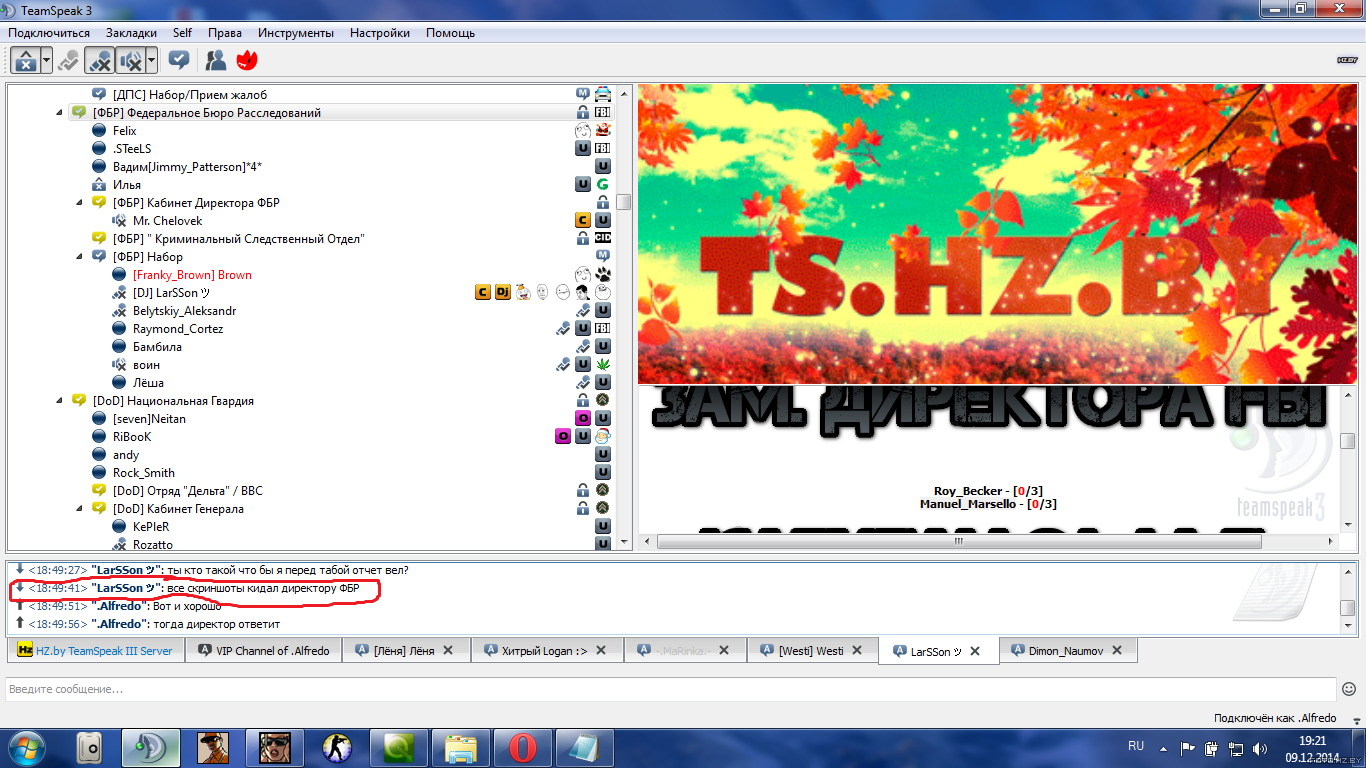Open Windows Explorer from taskbar
Viewport: 1366px width, 768px height.
pyautogui.click(x=461, y=747)
